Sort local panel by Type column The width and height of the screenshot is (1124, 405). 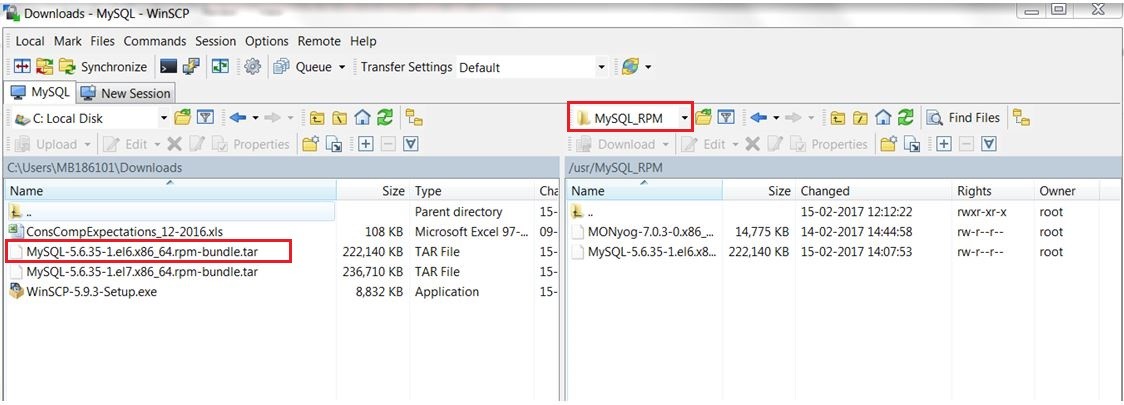pos(472,191)
